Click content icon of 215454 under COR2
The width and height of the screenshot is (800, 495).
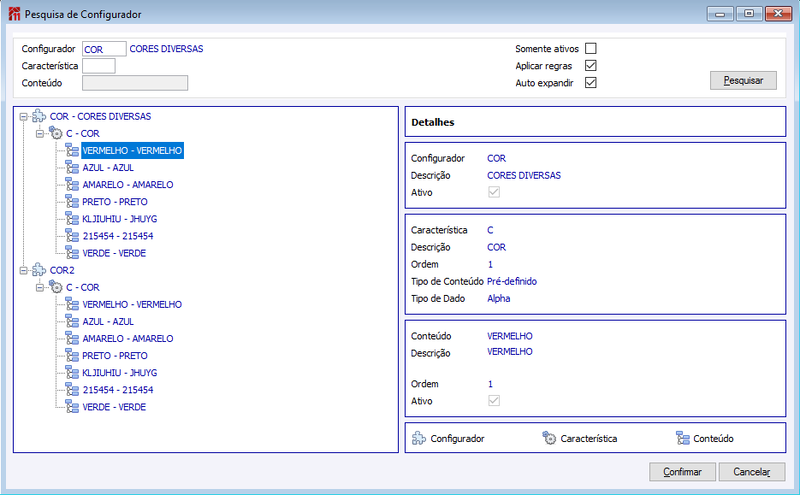(x=72, y=390)
